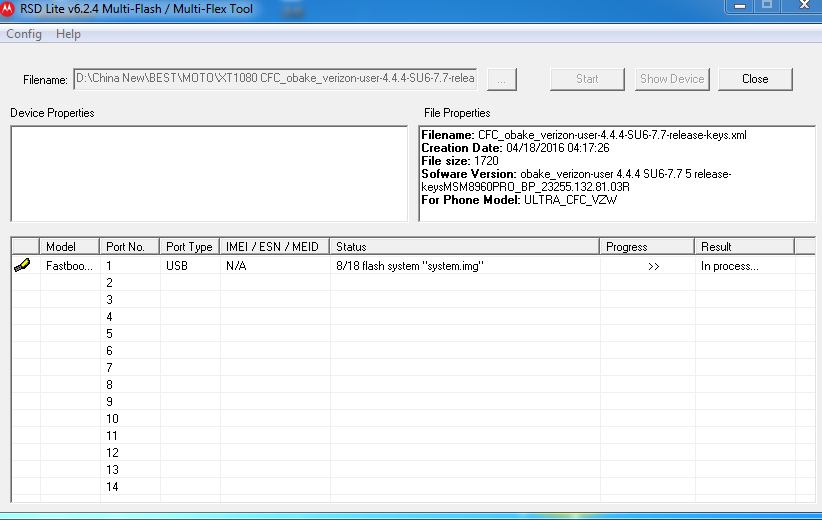Open the Help menu
Screen dimensions: 822x520
(x=68, y=34)
